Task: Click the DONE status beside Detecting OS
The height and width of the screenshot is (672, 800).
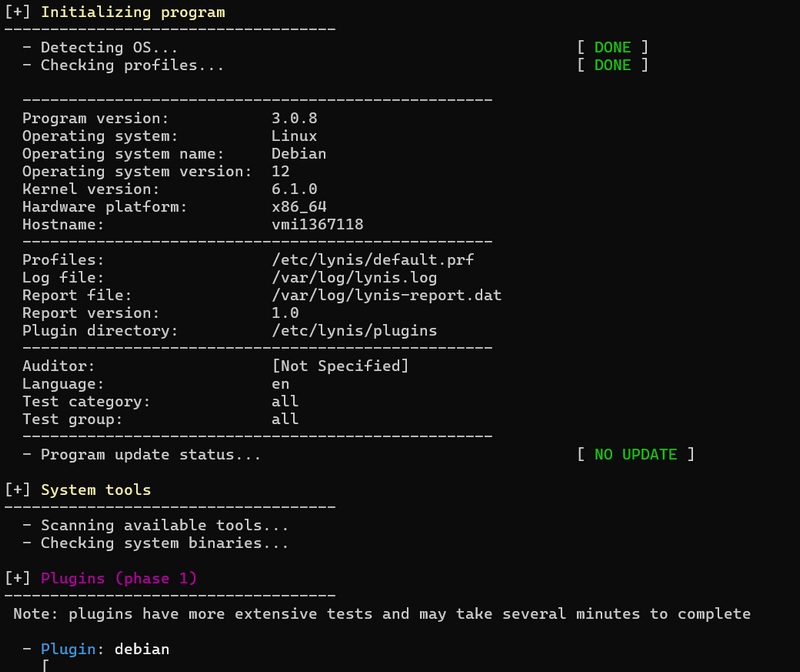Action: pyautogui.click(x=612, y=47)
